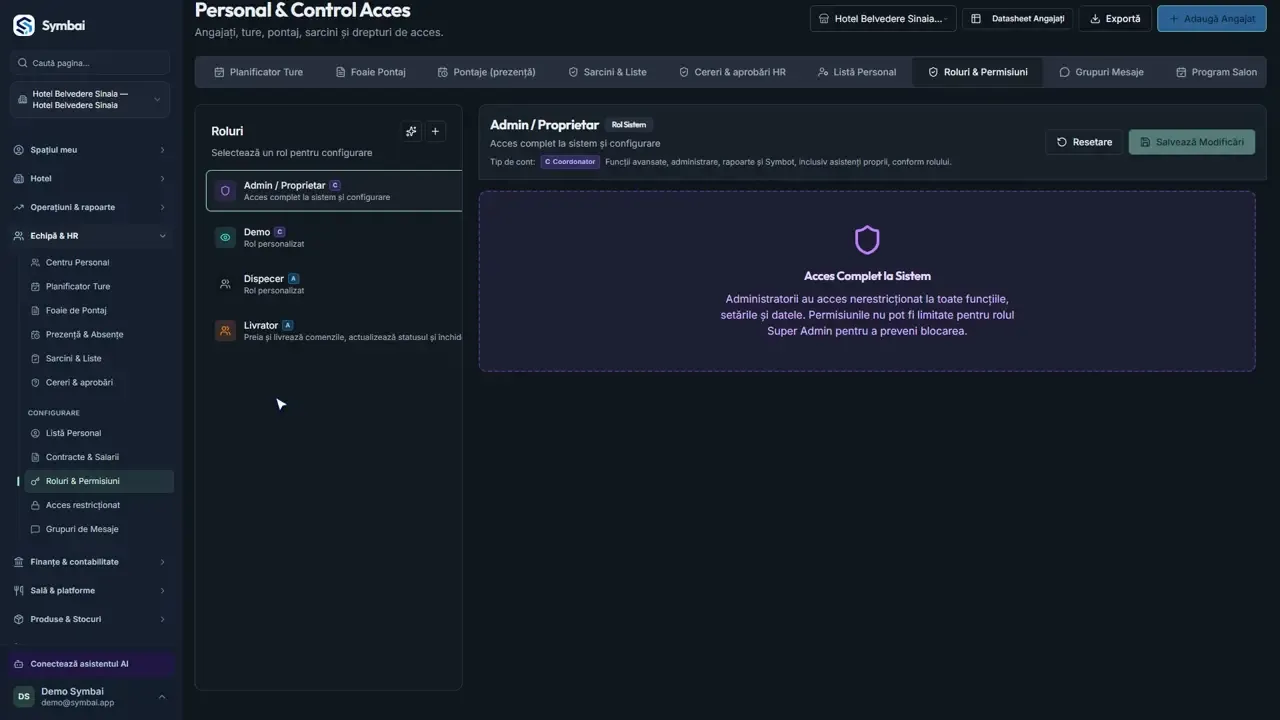Open the Demo Symbai account menu
The image size is (1280, 720).
[90, 697]
